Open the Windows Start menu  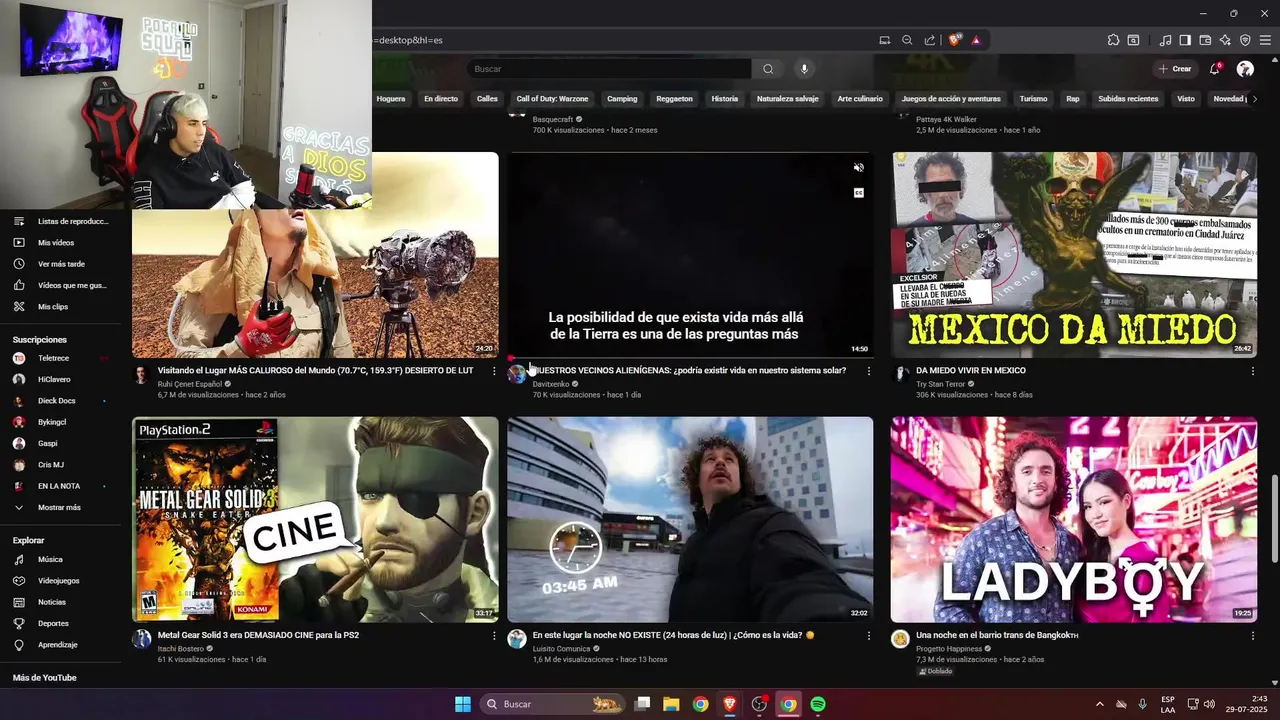pyautogui.click(x=463, y=704)
